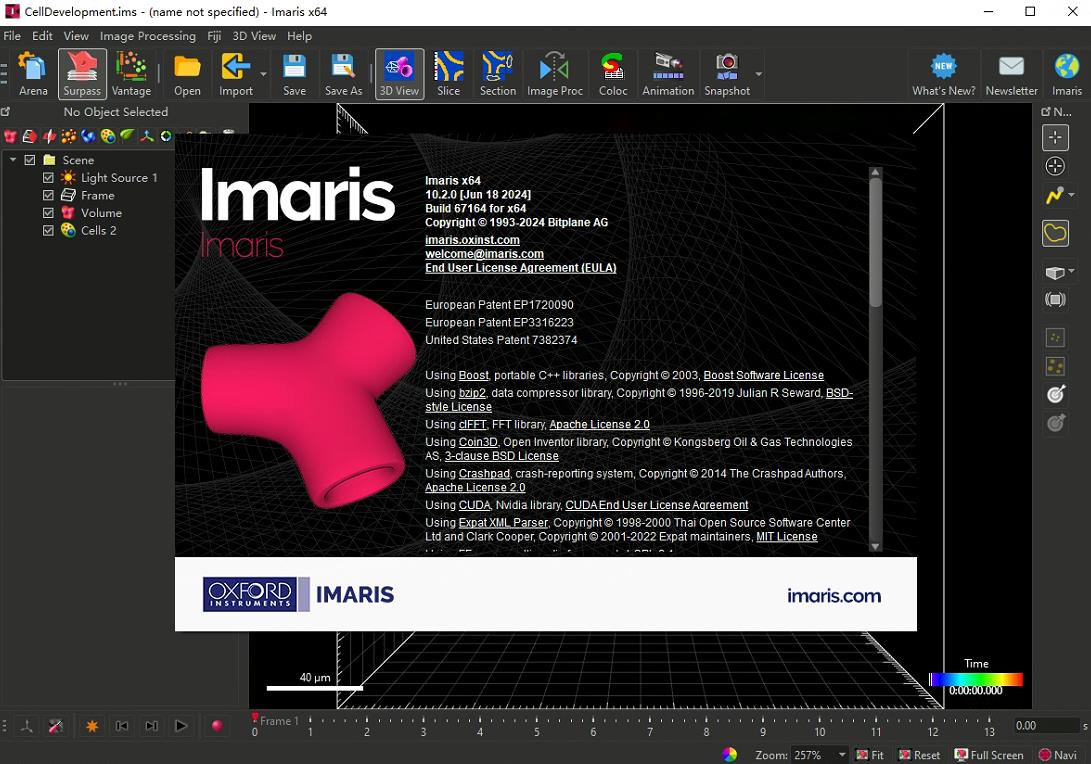The image size is (1091, 764).
Task: Open the Zoom percentage dropdown
Action: 842,755
